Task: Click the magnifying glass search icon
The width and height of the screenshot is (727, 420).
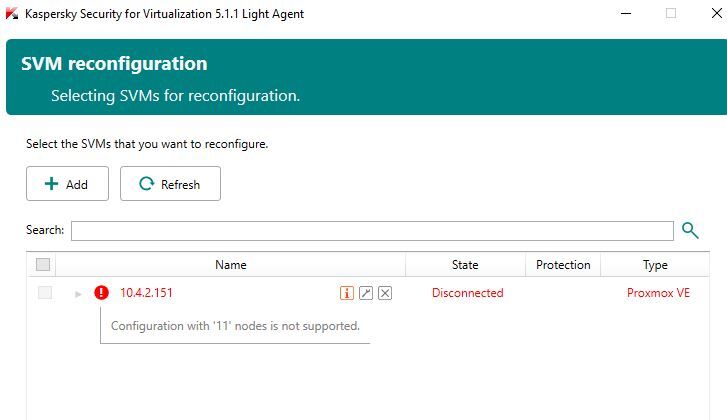Action: [690, 231]
